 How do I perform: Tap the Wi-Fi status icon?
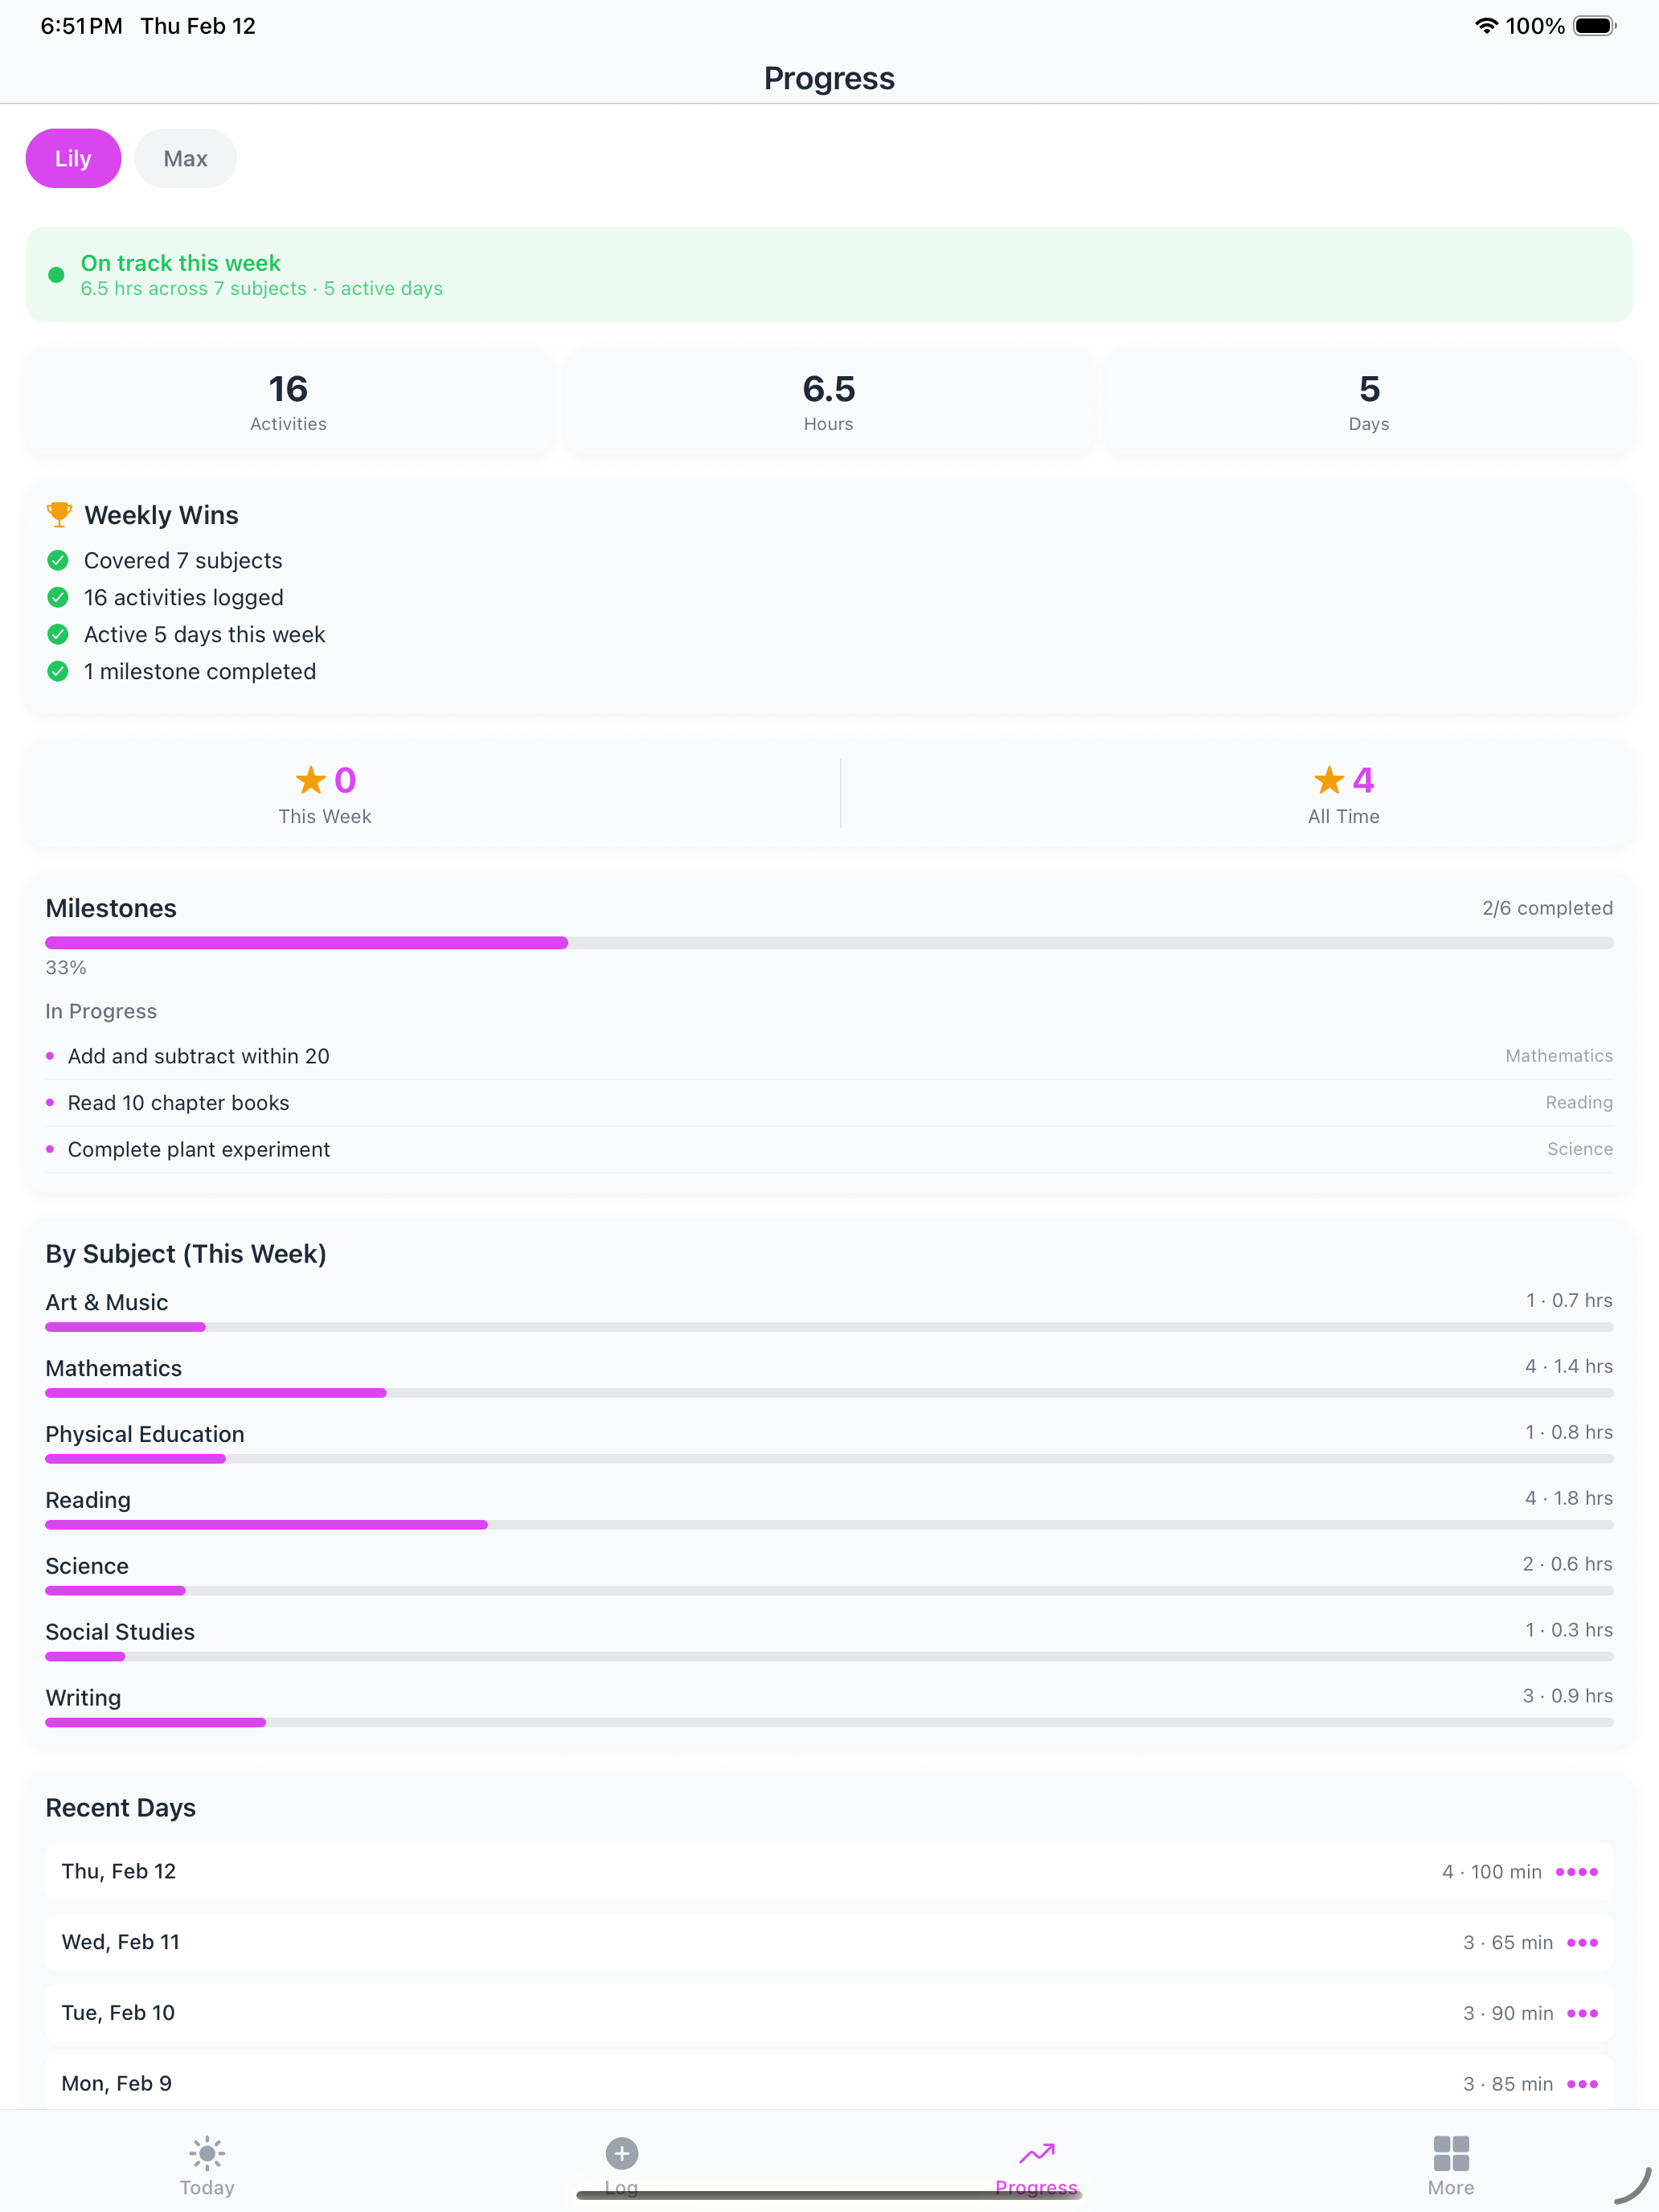coord(1487,26)
